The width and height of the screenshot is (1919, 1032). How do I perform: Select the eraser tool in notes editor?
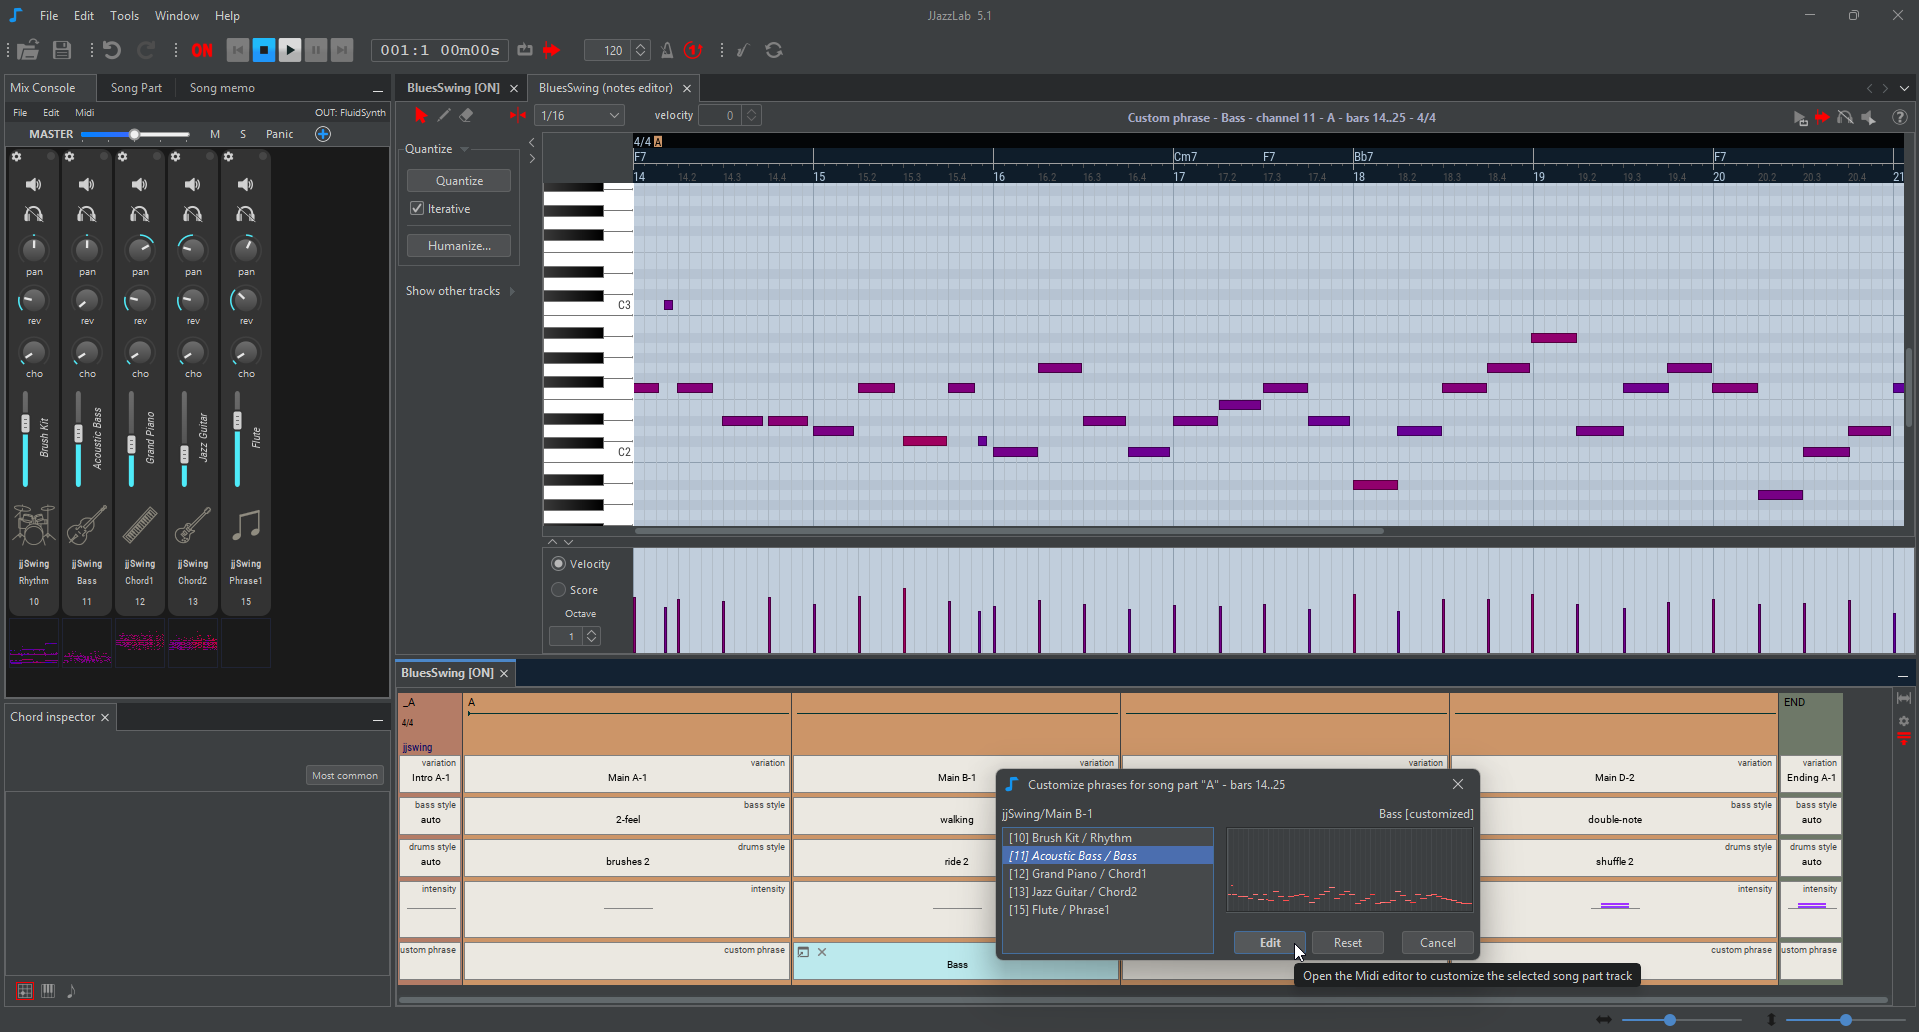[x=466, y=116]
